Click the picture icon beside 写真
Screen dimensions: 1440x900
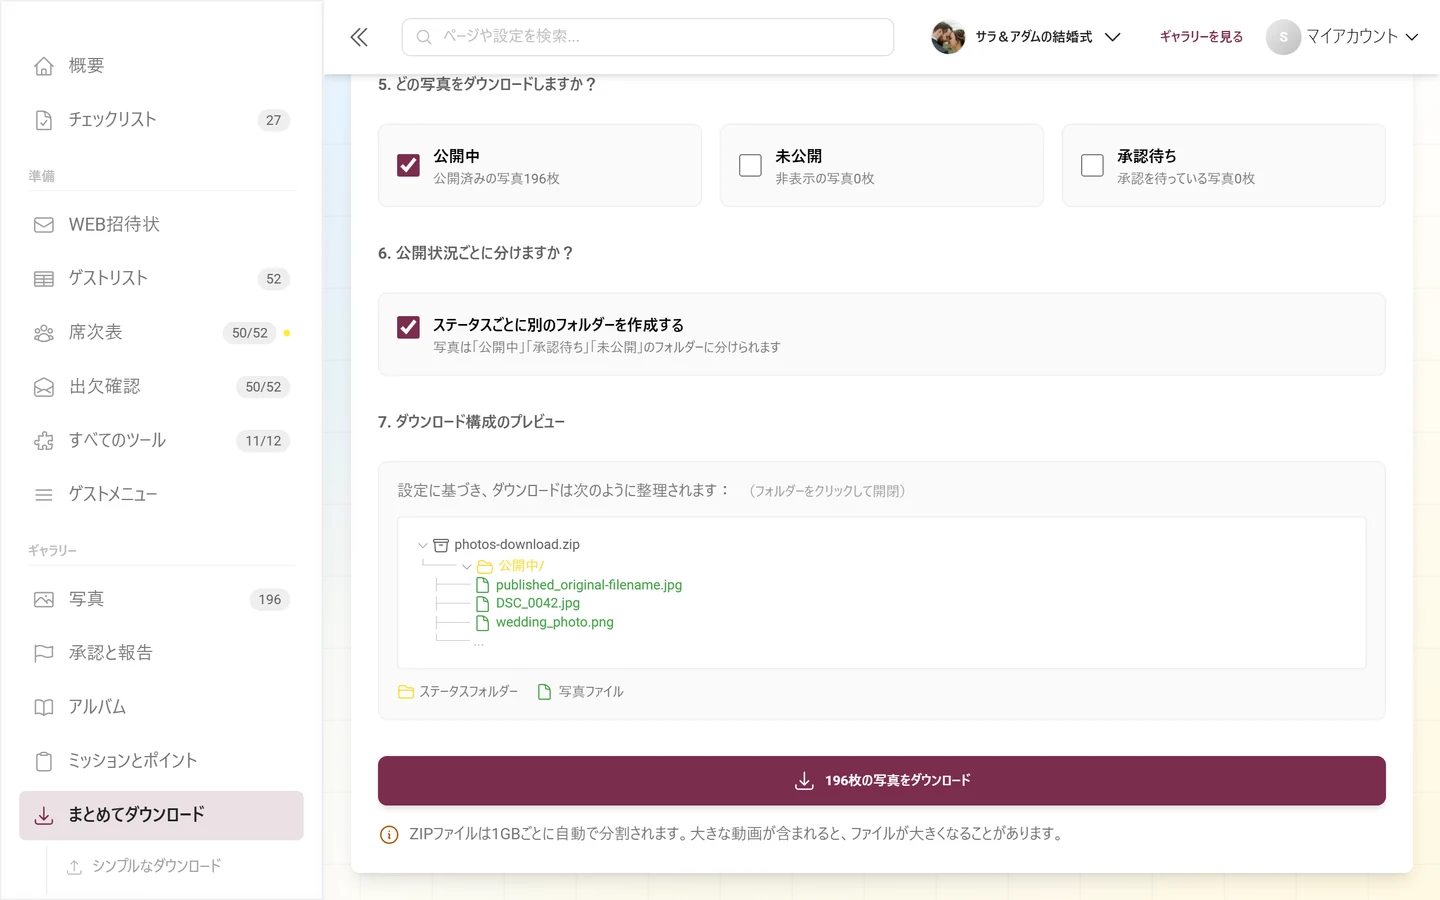point(44,600)
